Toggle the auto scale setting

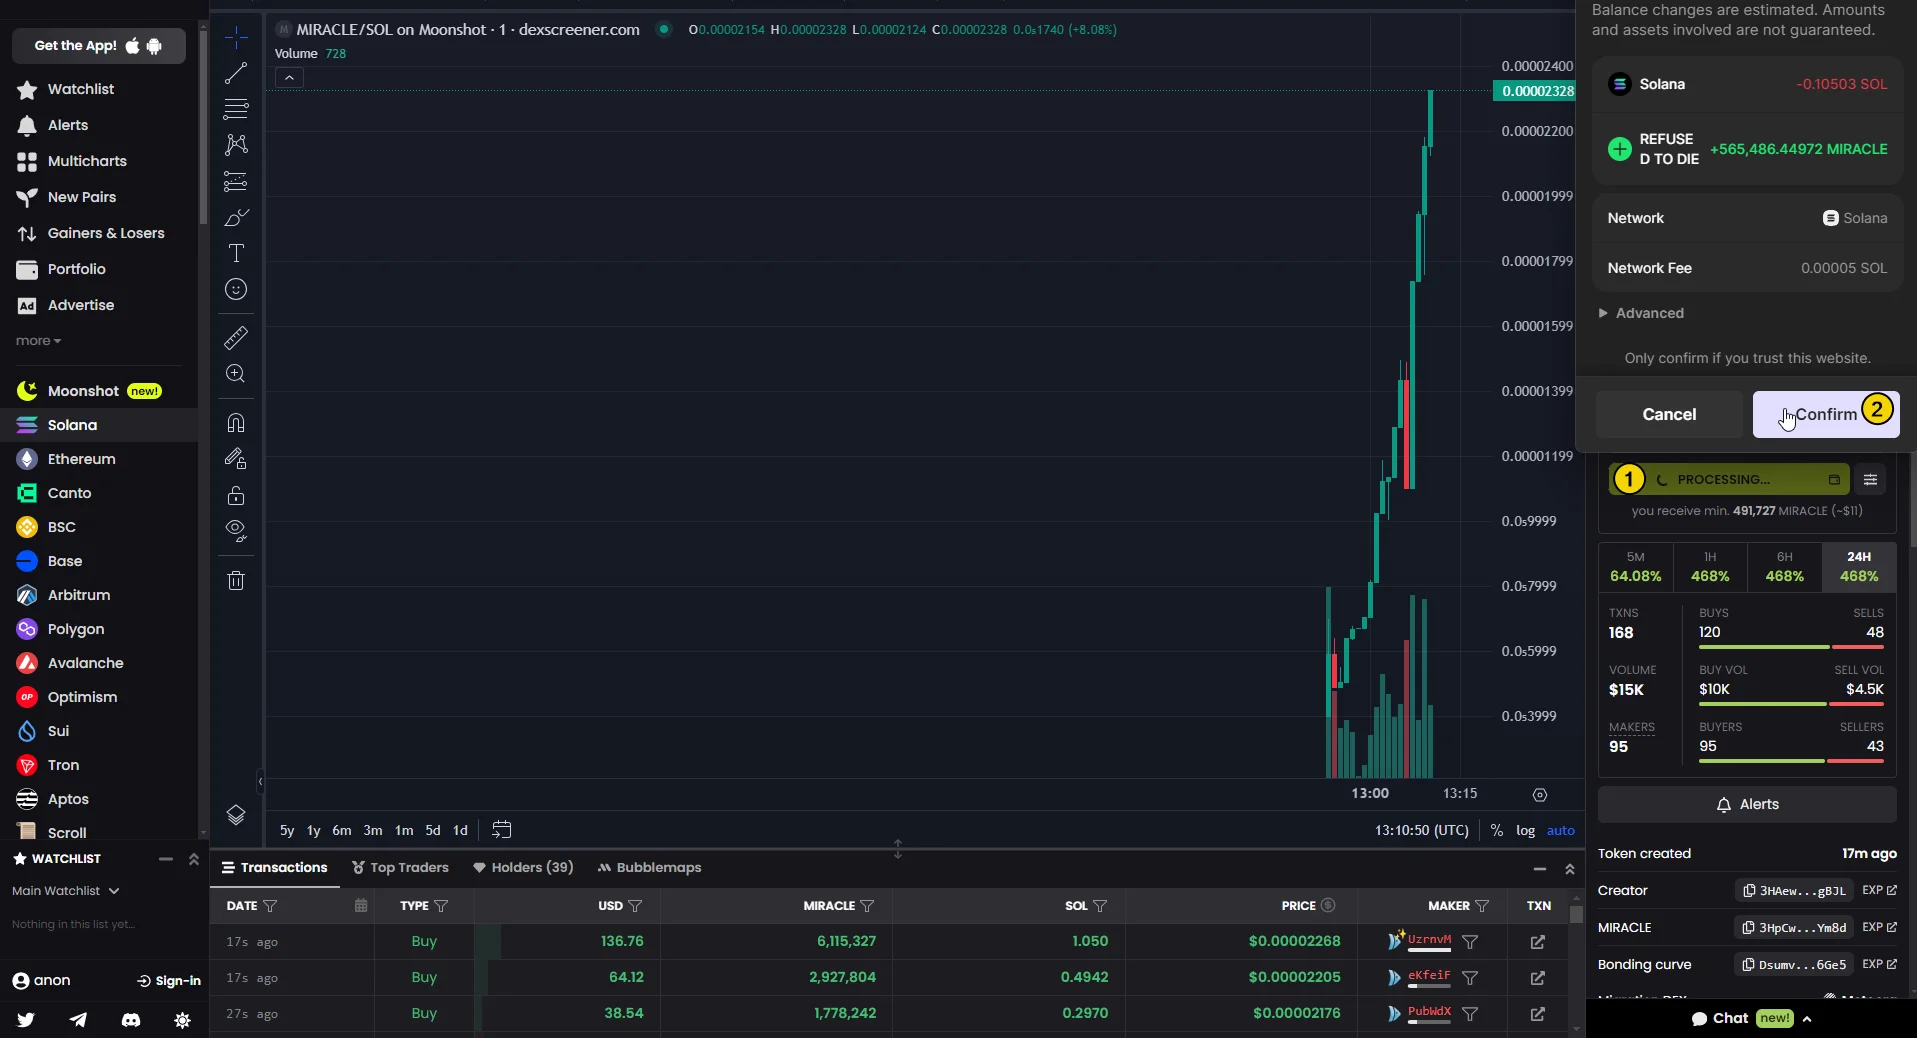[1561, 830]
